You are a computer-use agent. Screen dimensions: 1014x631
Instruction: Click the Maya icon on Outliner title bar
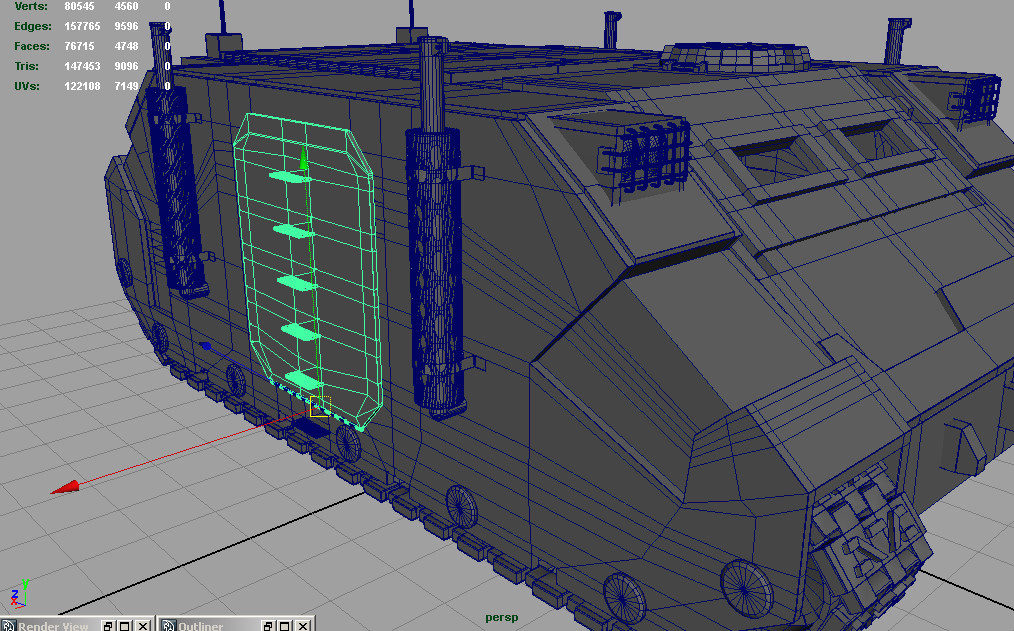[x=169, y=625]
